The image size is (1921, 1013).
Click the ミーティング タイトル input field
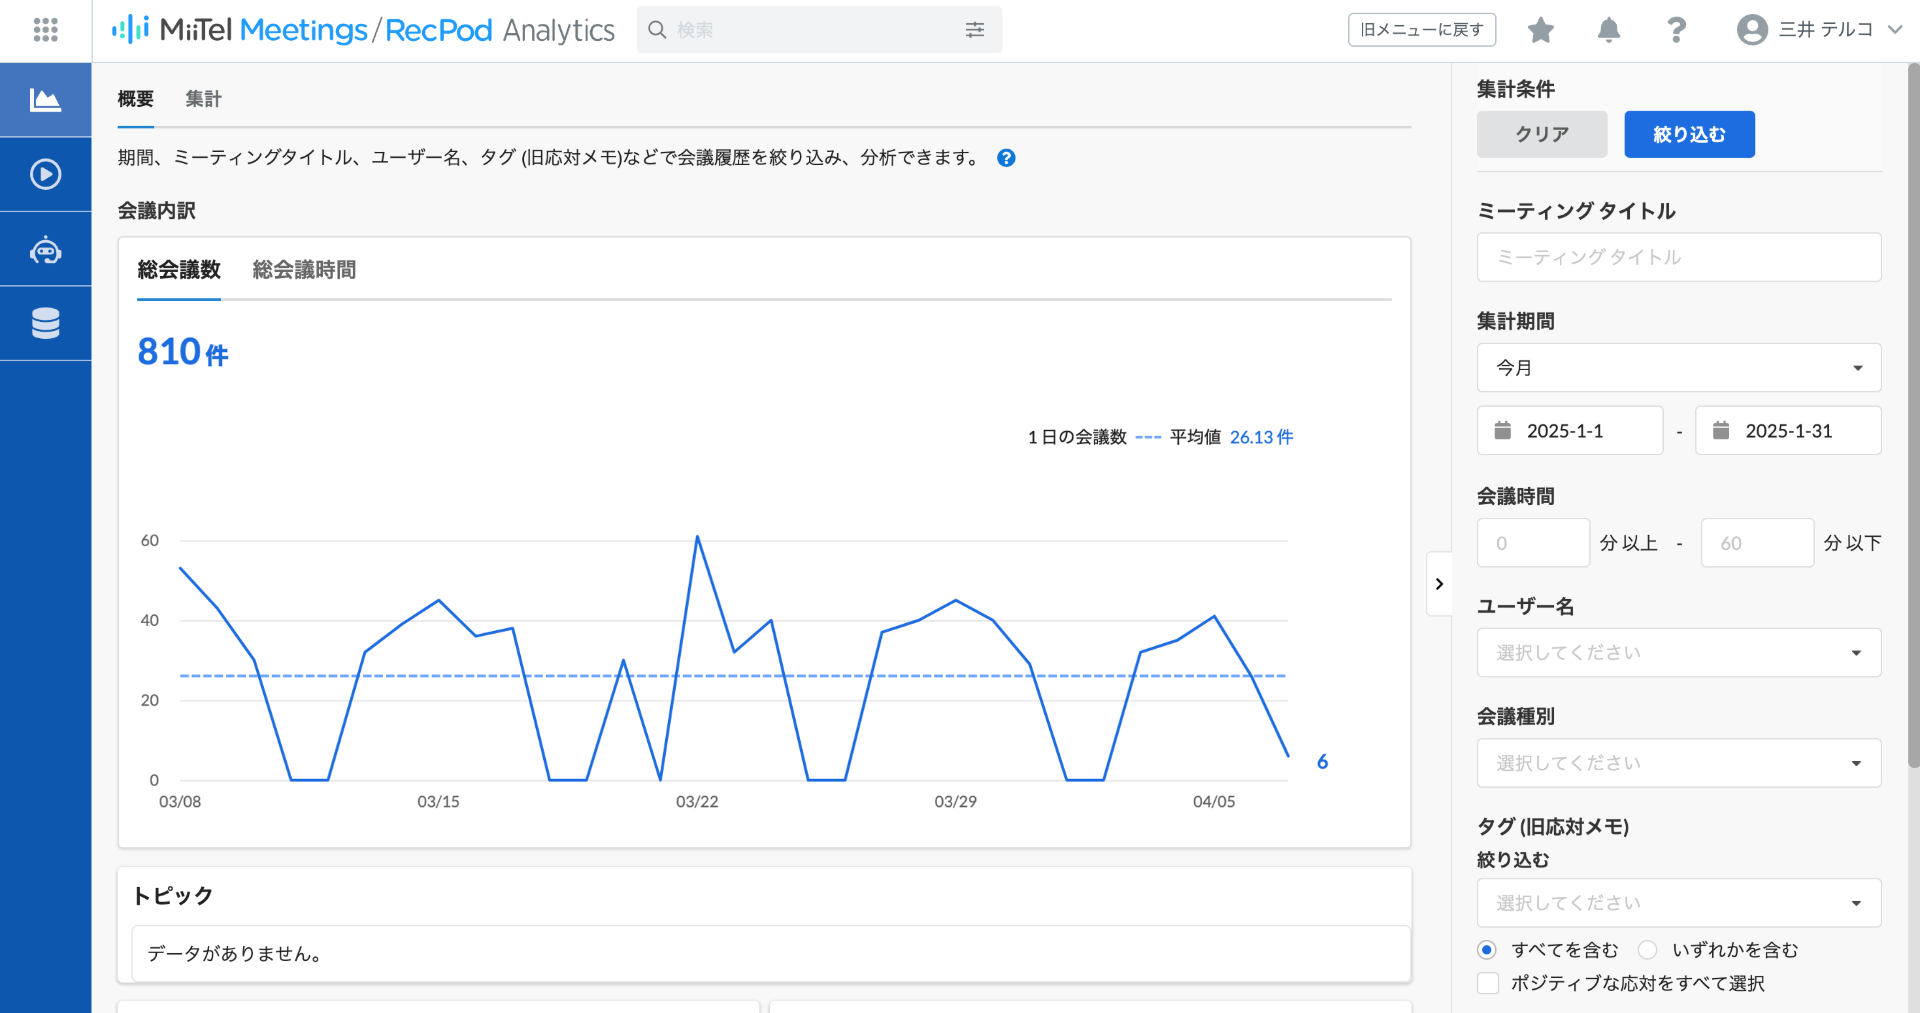(1679, 258)
